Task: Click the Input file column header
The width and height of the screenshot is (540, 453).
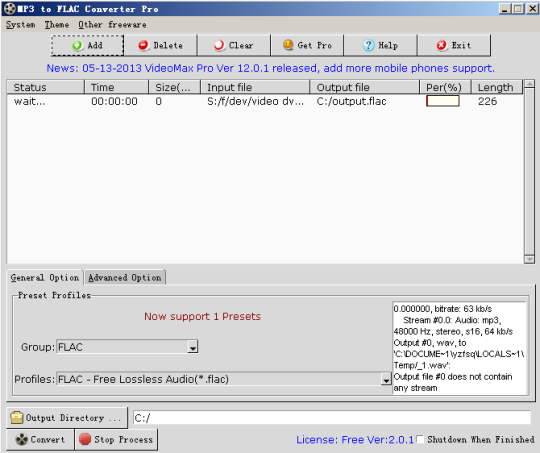Action: 255,87
